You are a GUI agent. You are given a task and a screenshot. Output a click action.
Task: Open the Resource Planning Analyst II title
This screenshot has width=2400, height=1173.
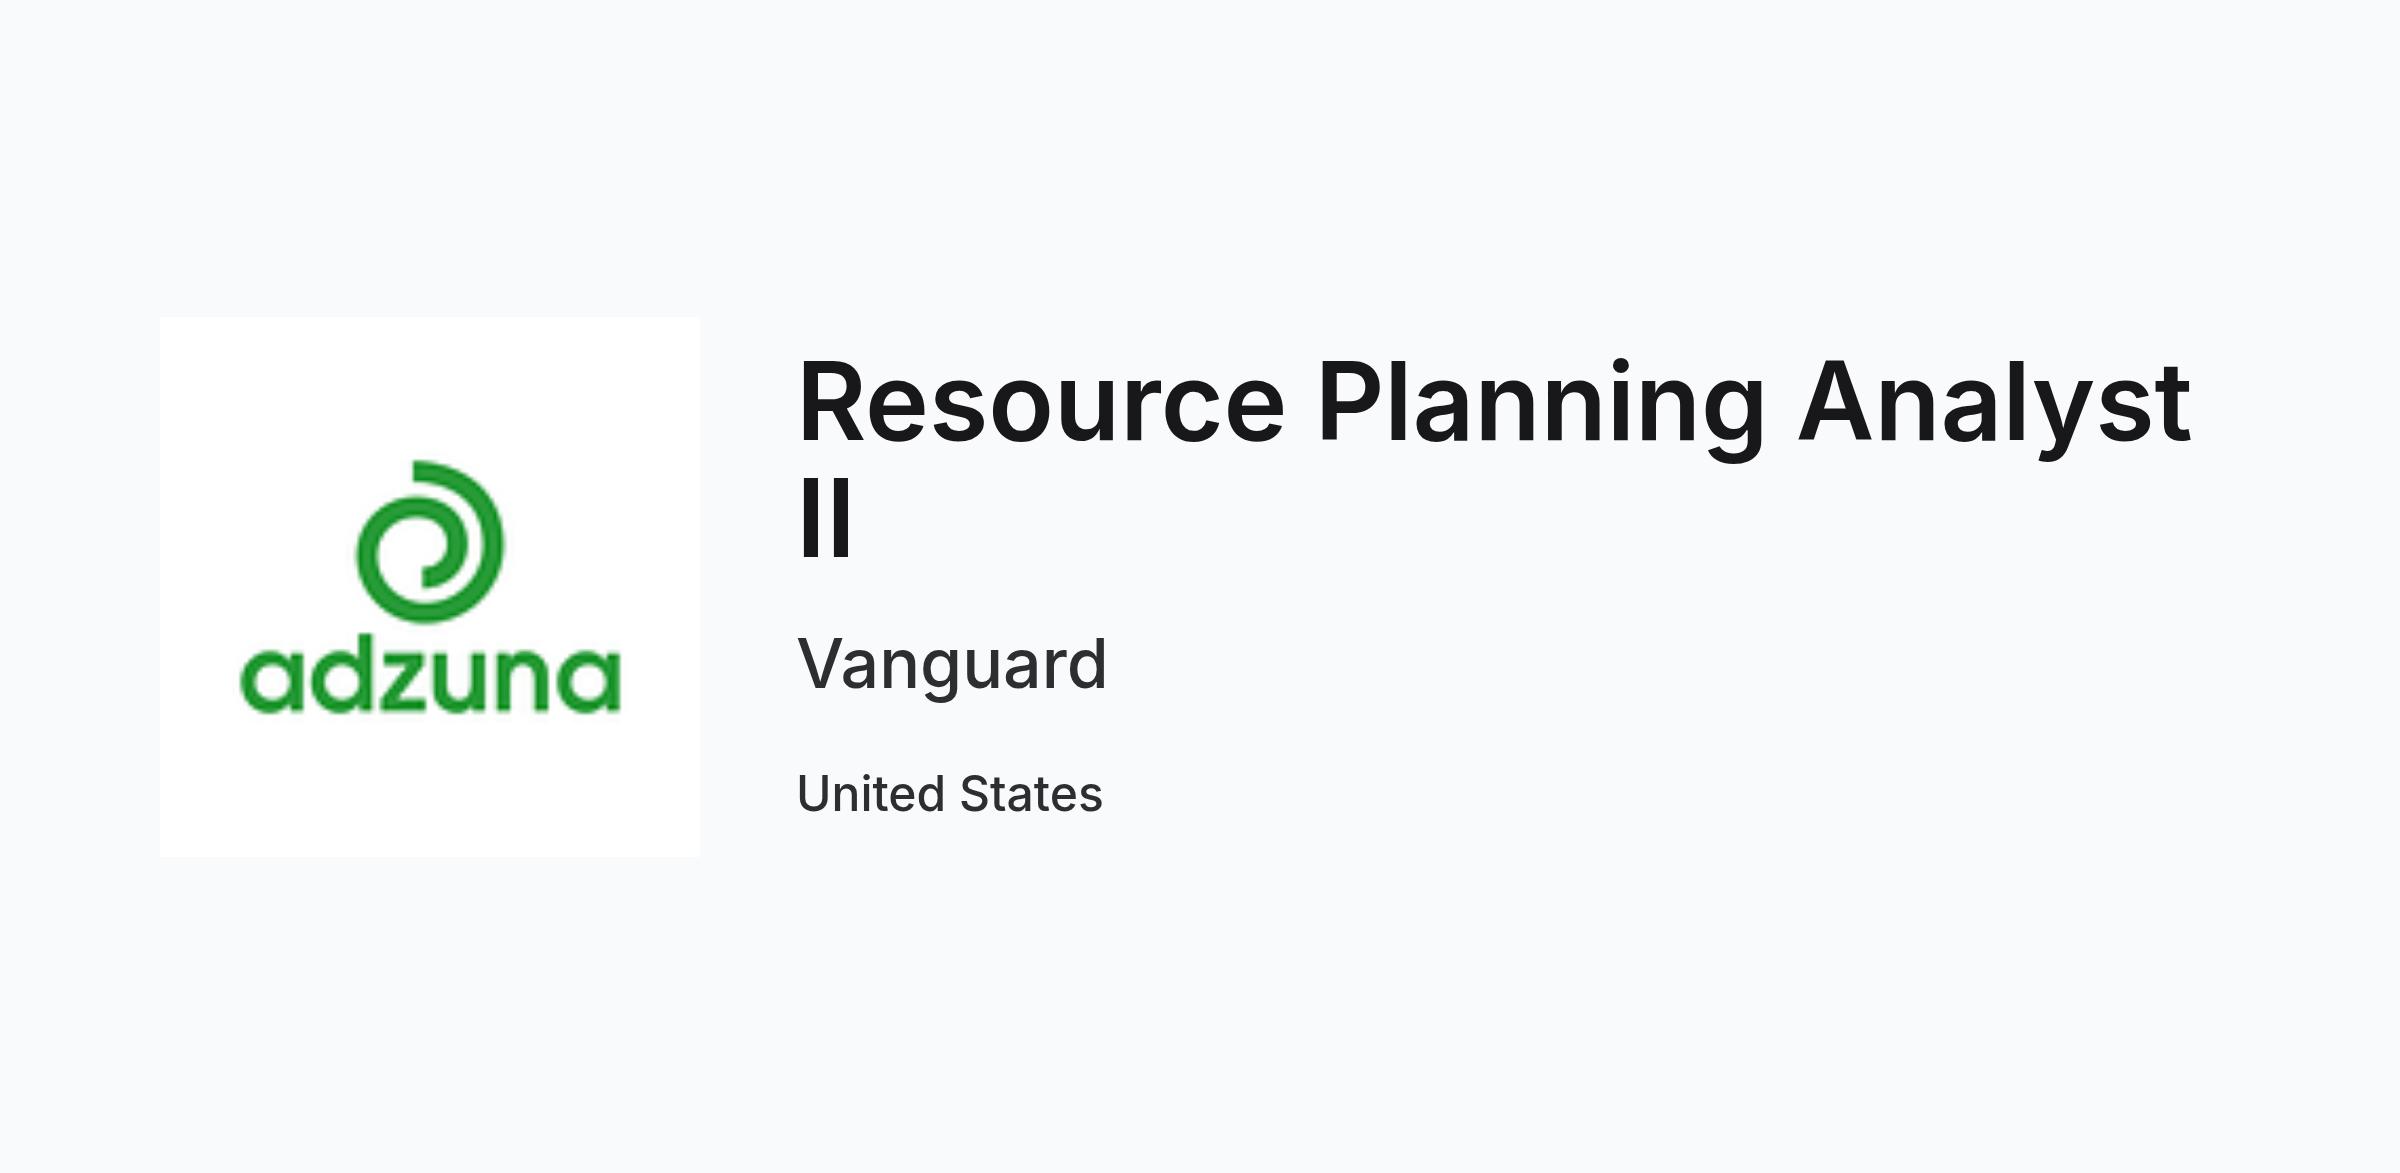[1494, 459]
